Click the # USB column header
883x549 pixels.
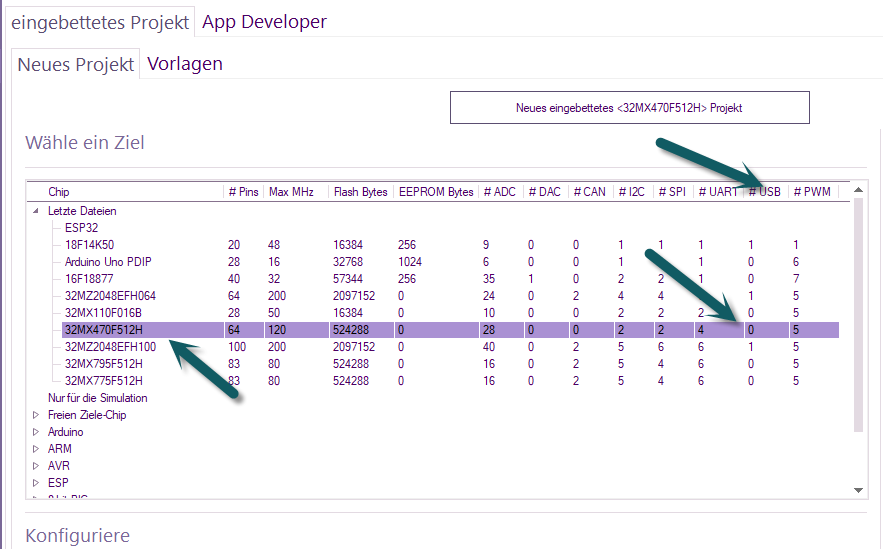tap(765, 192)
